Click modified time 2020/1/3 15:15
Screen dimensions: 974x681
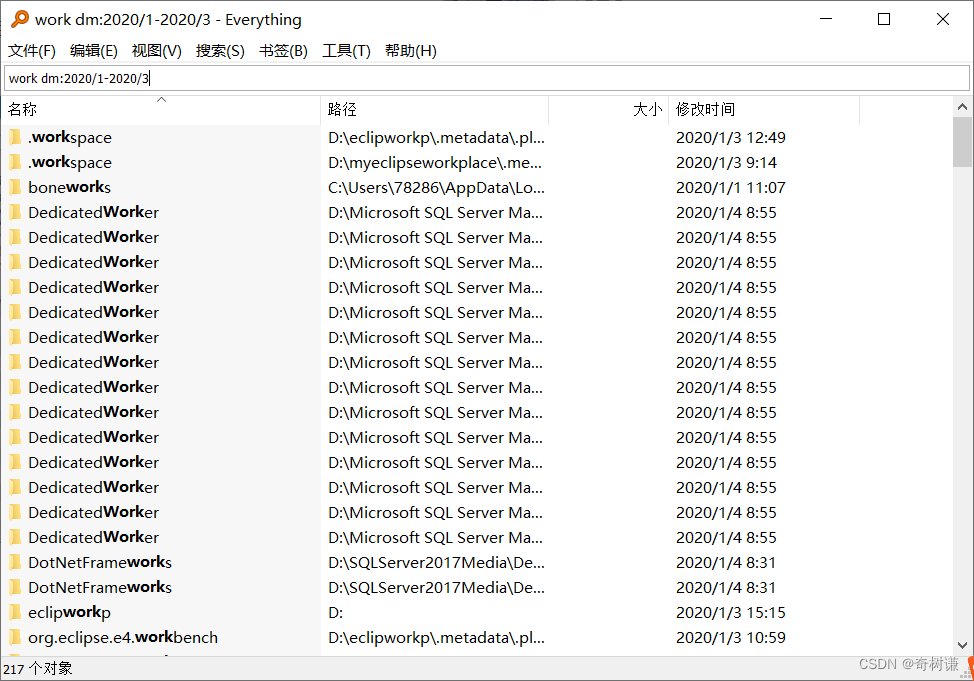pyautogui.click(x=730, y=613)
